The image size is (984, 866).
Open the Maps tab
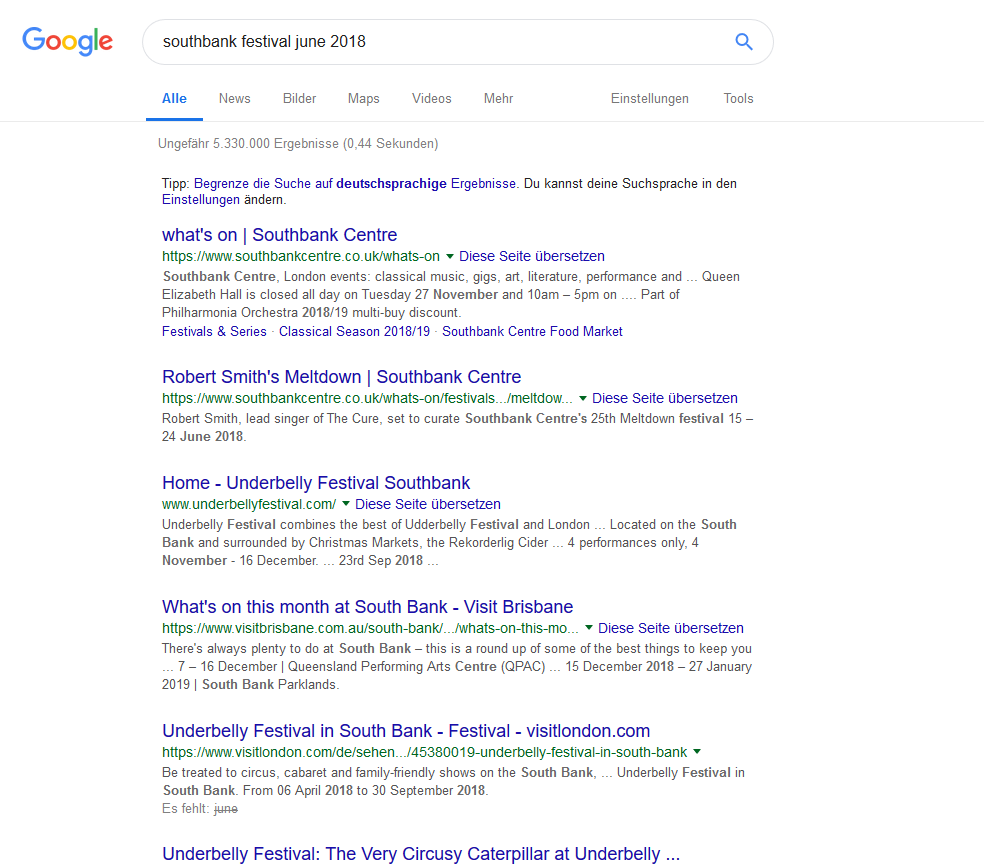point(363,99)
